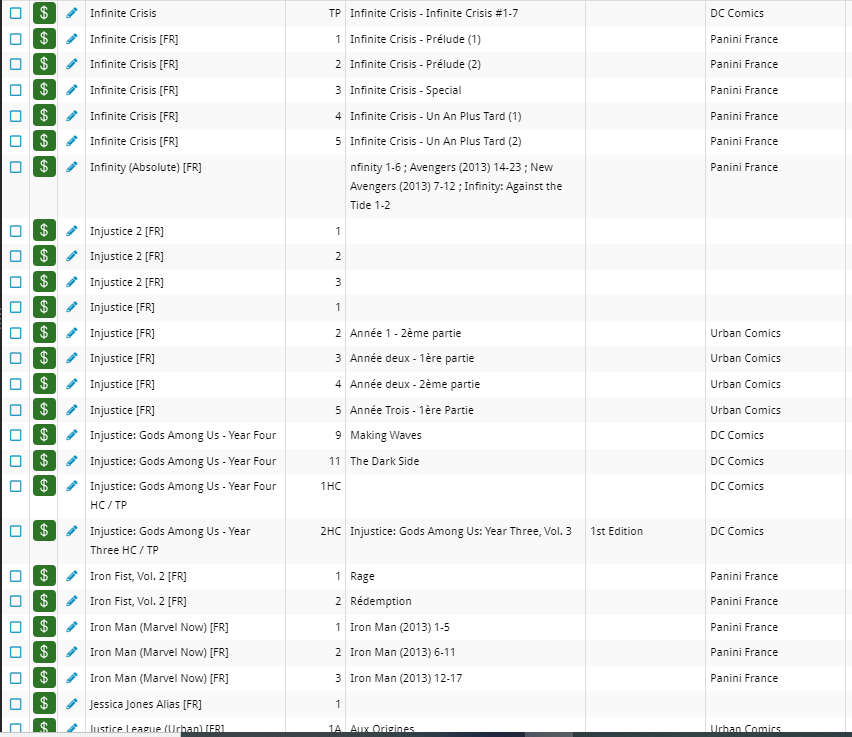Click dollar icon for Year Four HC / TP
This screenshot has height=737, width=852.
[44, 486]
